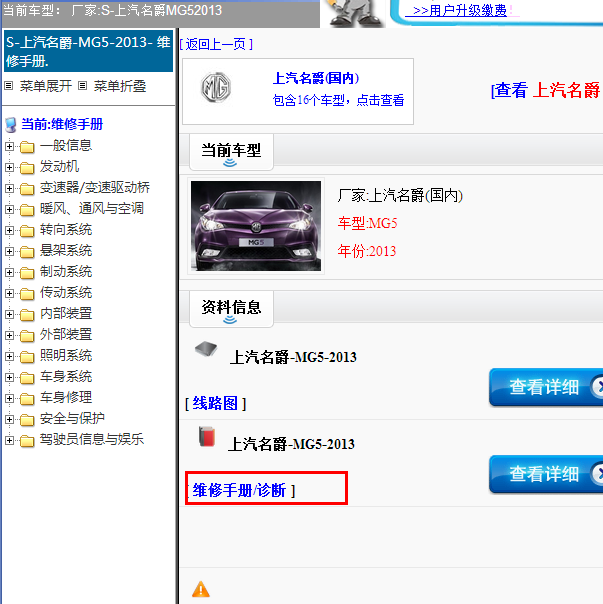Select the 资料信息 tab
Screen dimensions: 603x604
click(x=231, y=309)
